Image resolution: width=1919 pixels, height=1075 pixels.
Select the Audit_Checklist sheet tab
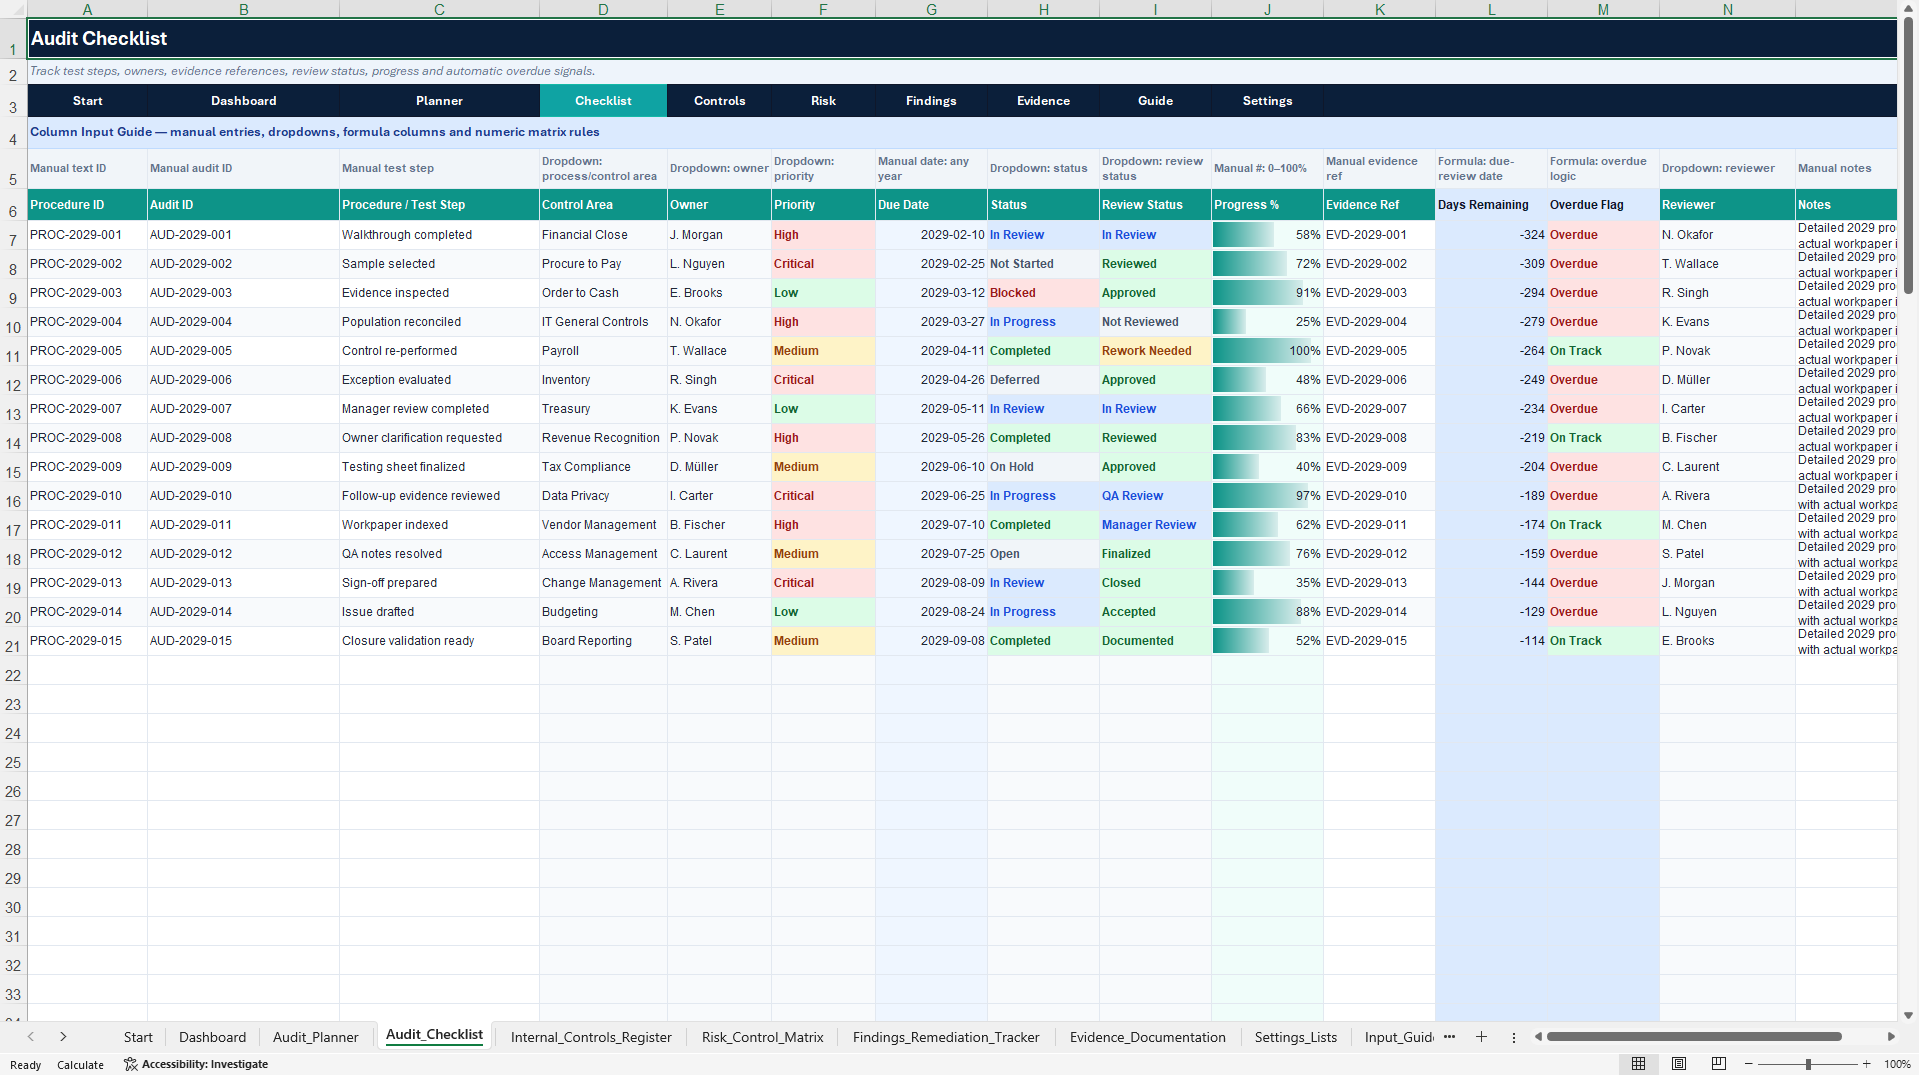pyautogui.click(x=434, y=1035)
